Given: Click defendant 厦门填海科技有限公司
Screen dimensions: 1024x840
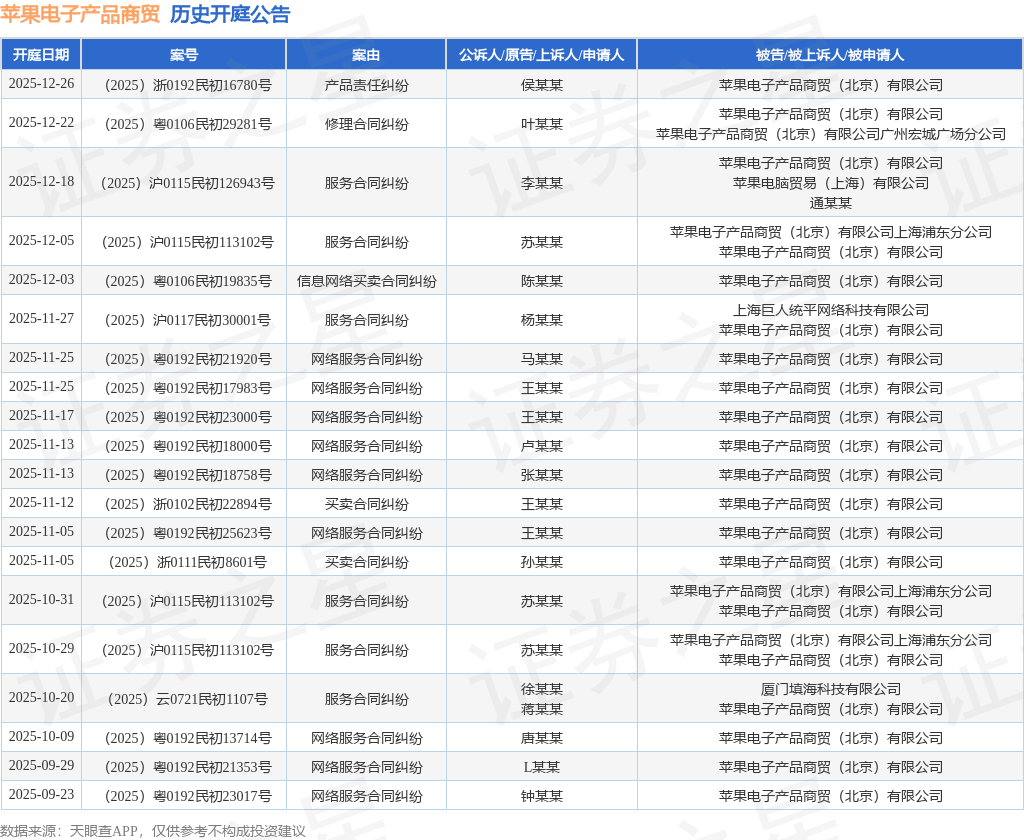Looking at the screenshot, I should tap(831, 689).
